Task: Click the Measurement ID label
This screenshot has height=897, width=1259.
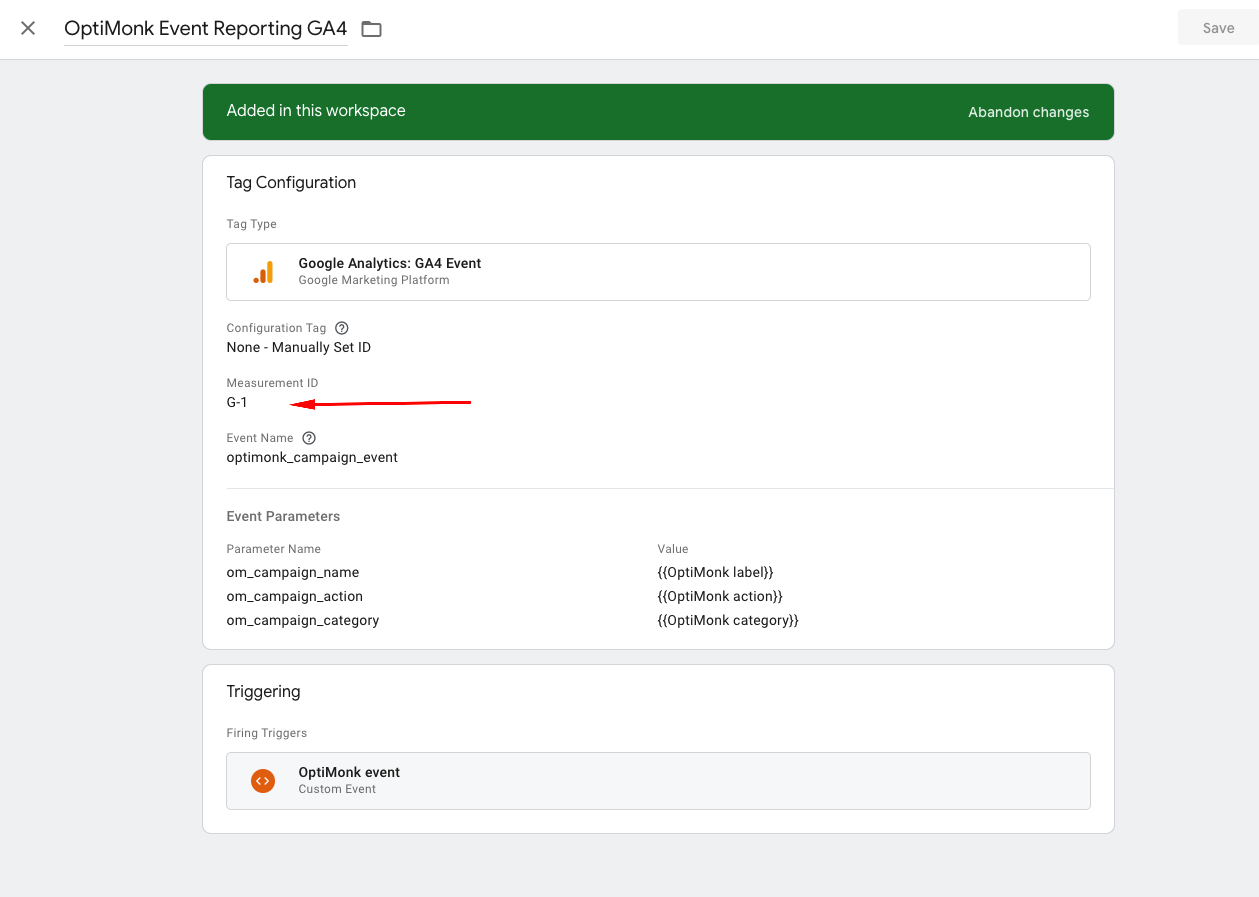Action: (272, 383)
